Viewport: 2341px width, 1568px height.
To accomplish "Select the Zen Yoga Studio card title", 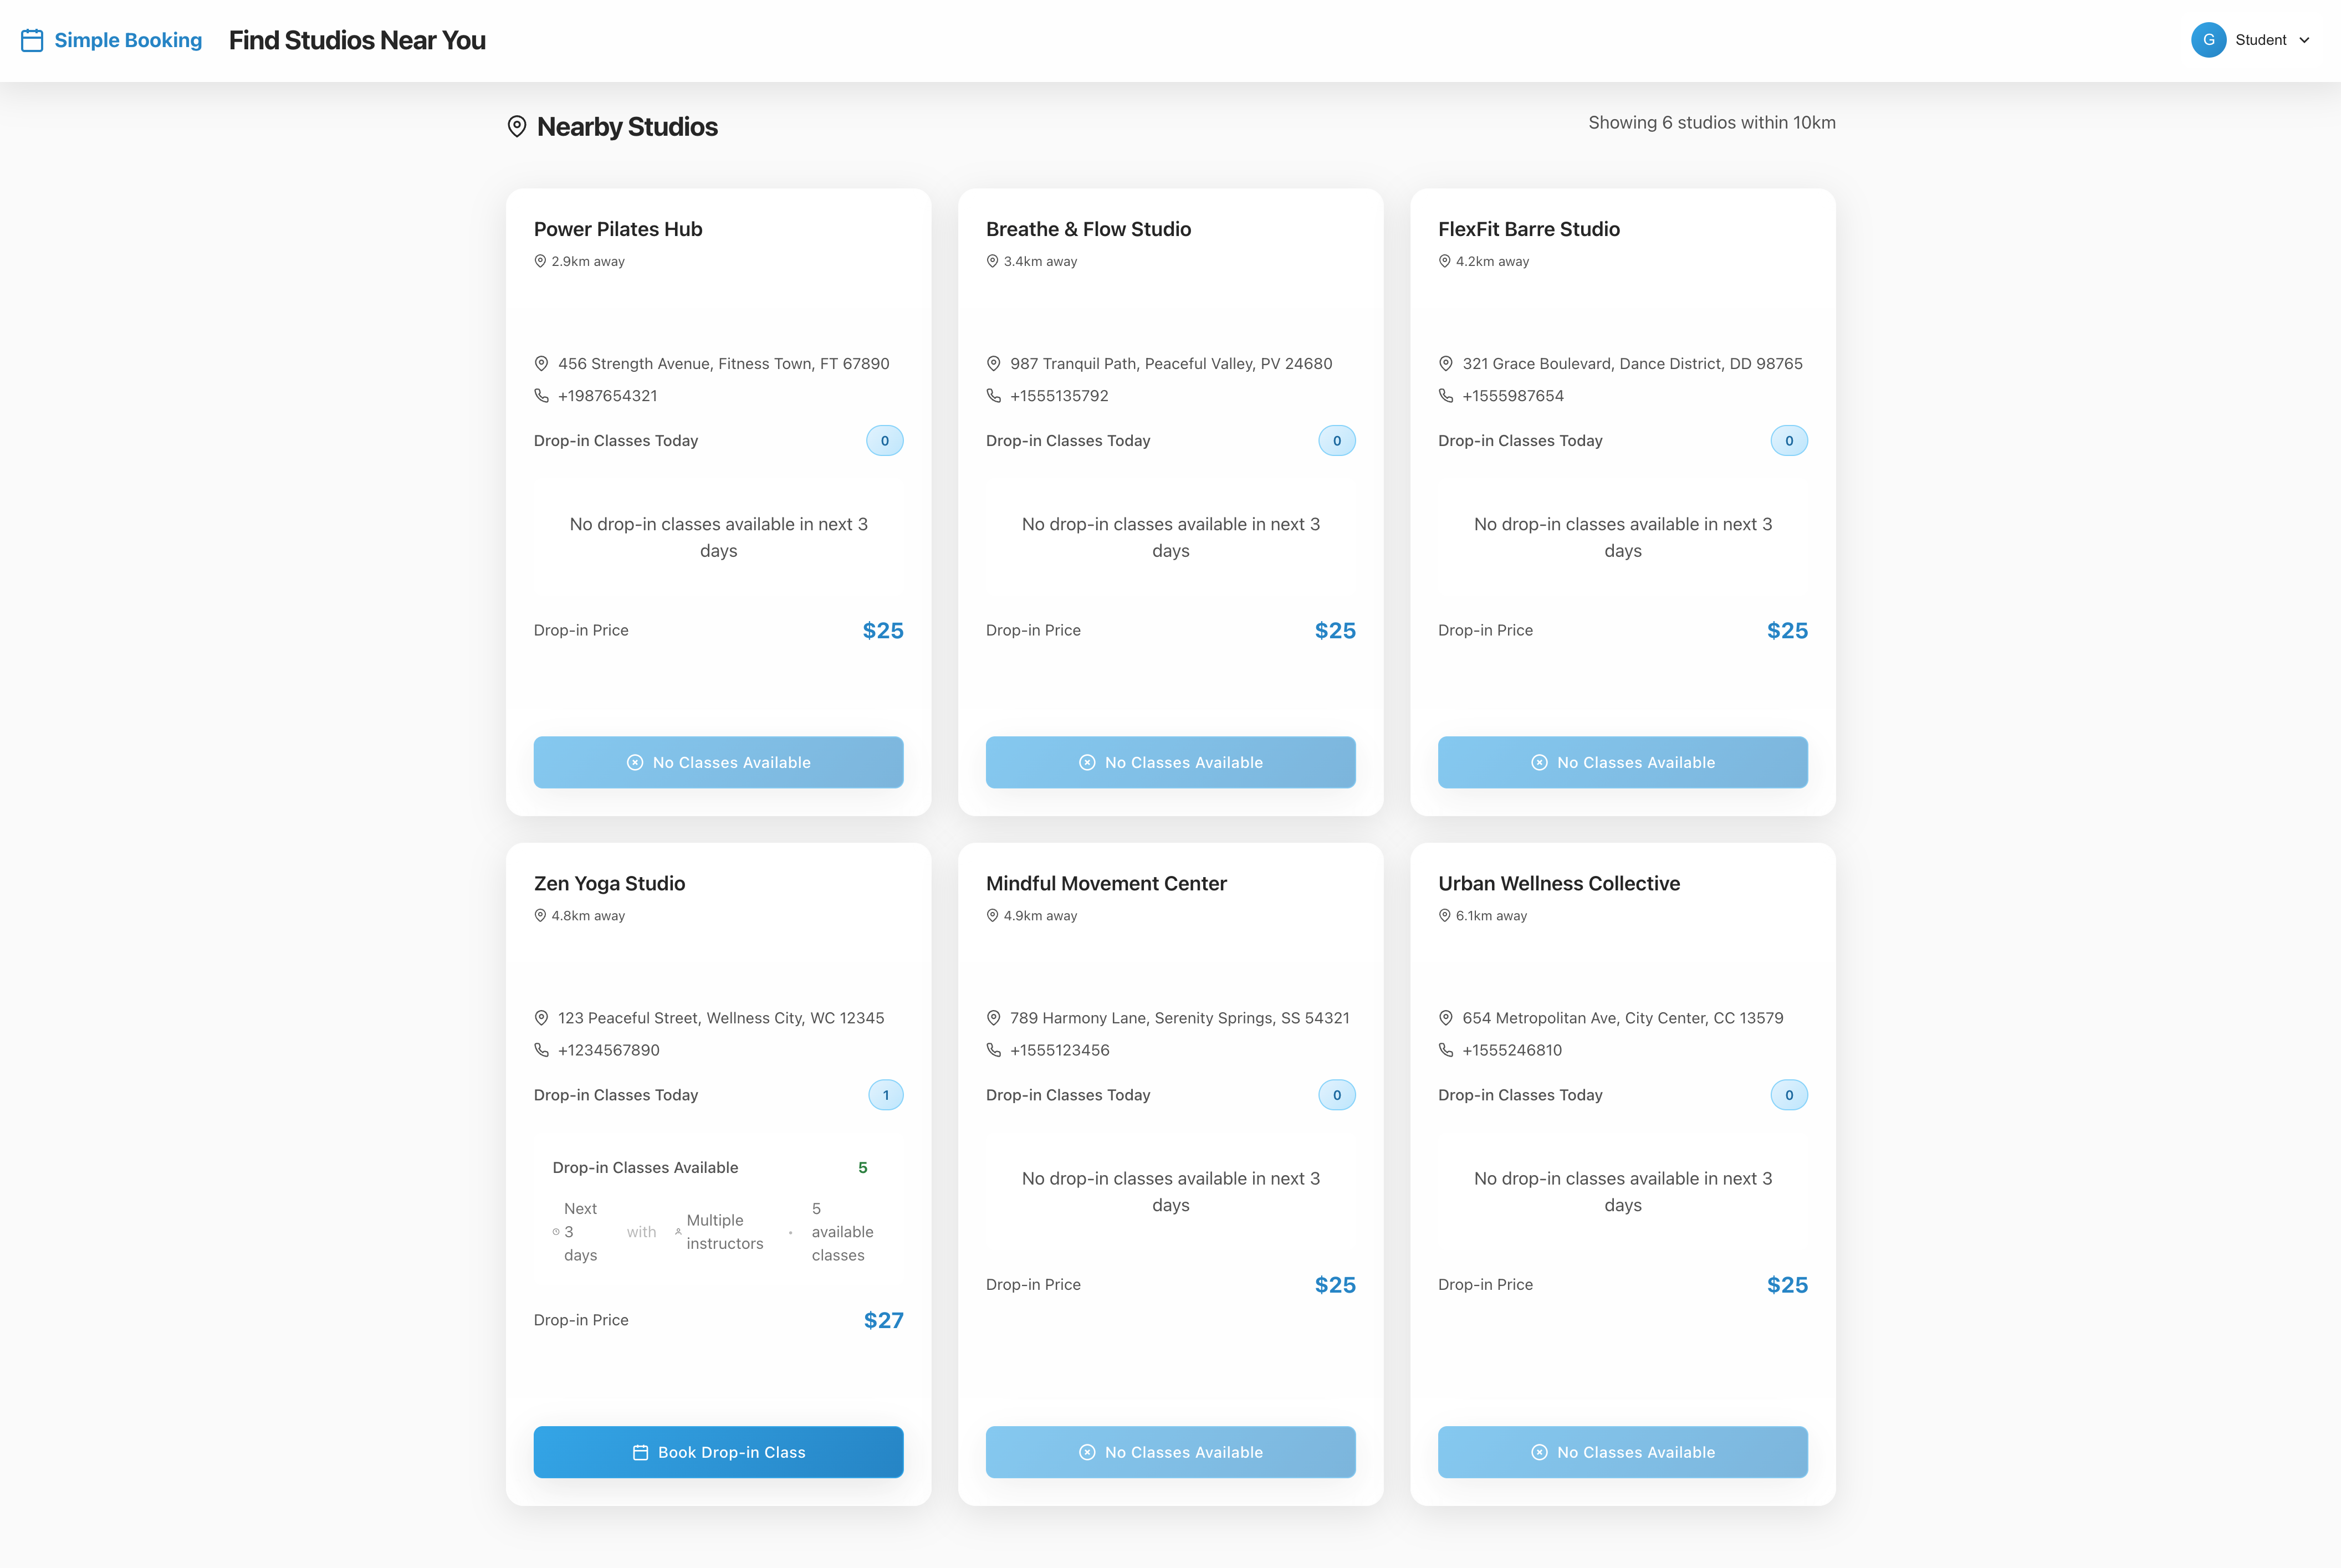I will pyautogui.click(x=609, y=883).
